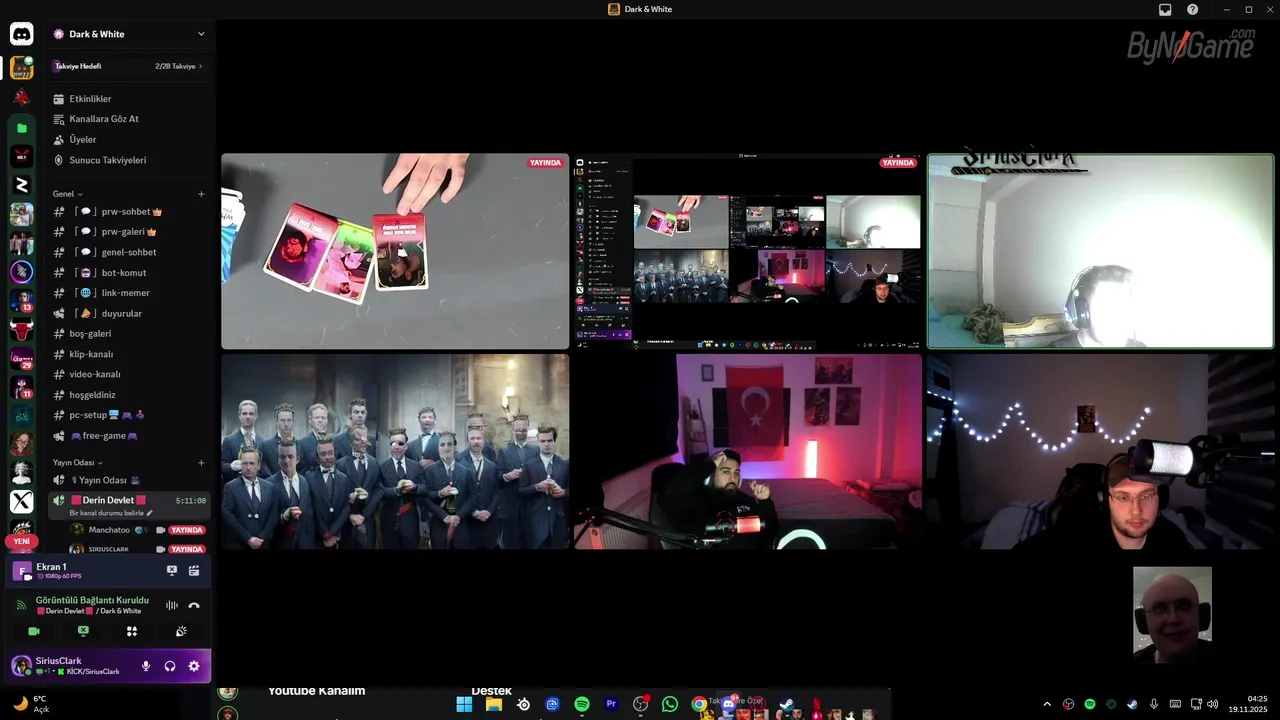The height and width of the screenshot is (720, 1280).
Task: Open Discord inbox icon in title bar
Action: (x=1165, y=9)
